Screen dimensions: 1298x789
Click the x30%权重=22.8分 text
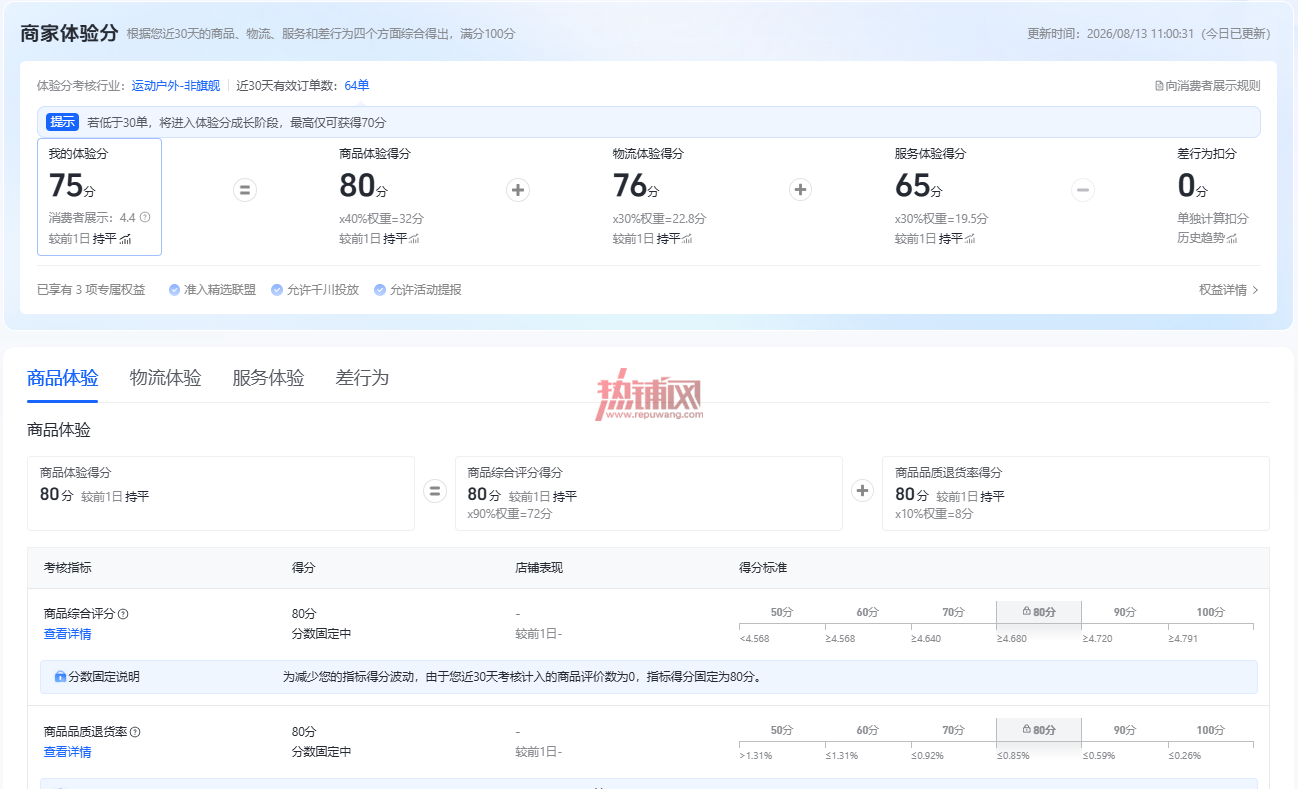point(659,218)
